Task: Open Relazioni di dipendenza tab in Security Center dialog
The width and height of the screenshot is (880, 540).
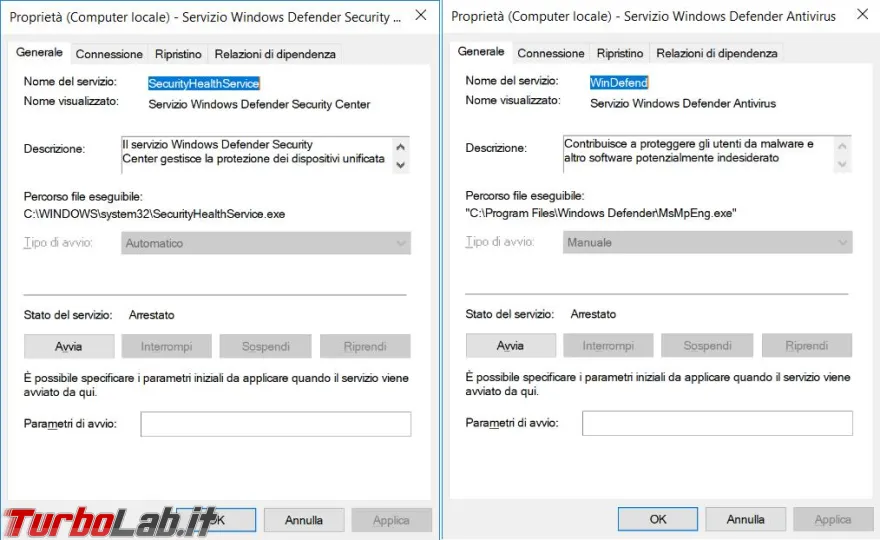Action: click(x=275, y=54)
